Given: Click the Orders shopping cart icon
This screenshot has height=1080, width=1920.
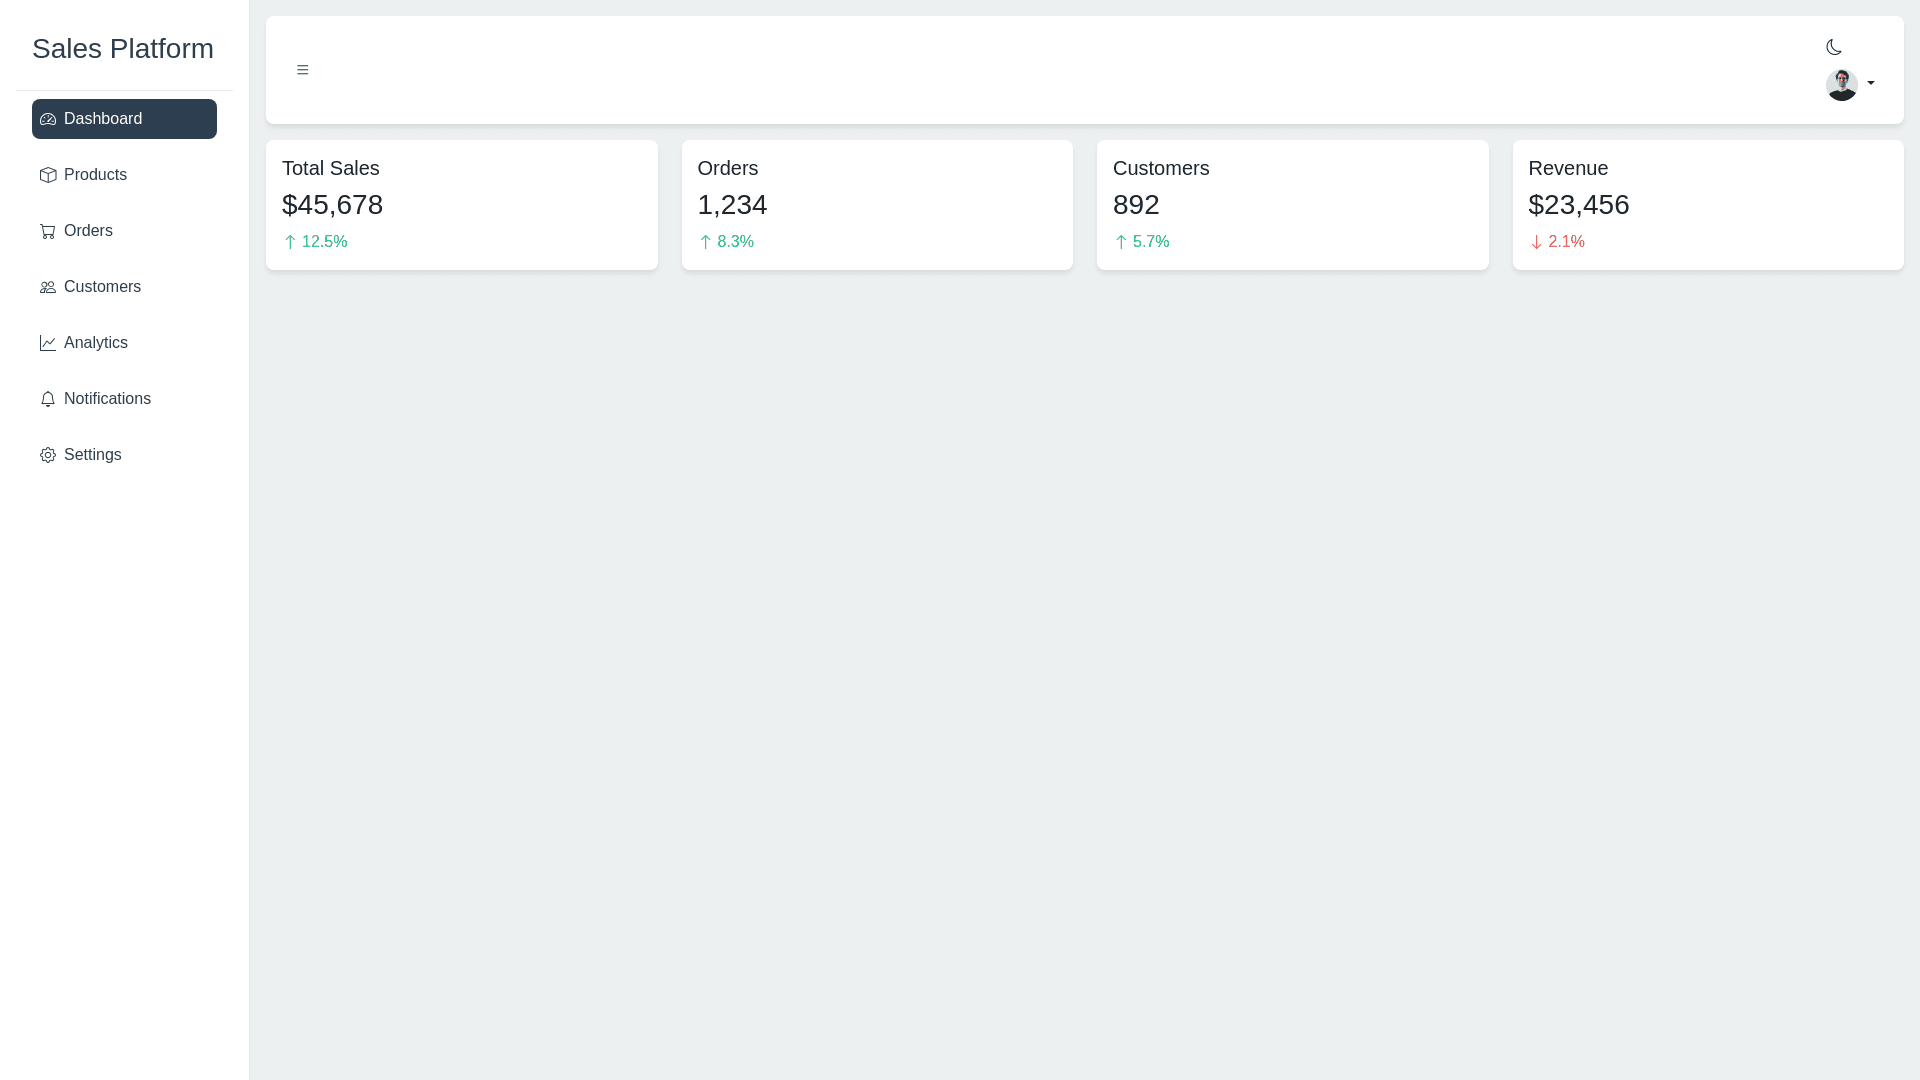Looking at the screenshot, I should (48, 231).
